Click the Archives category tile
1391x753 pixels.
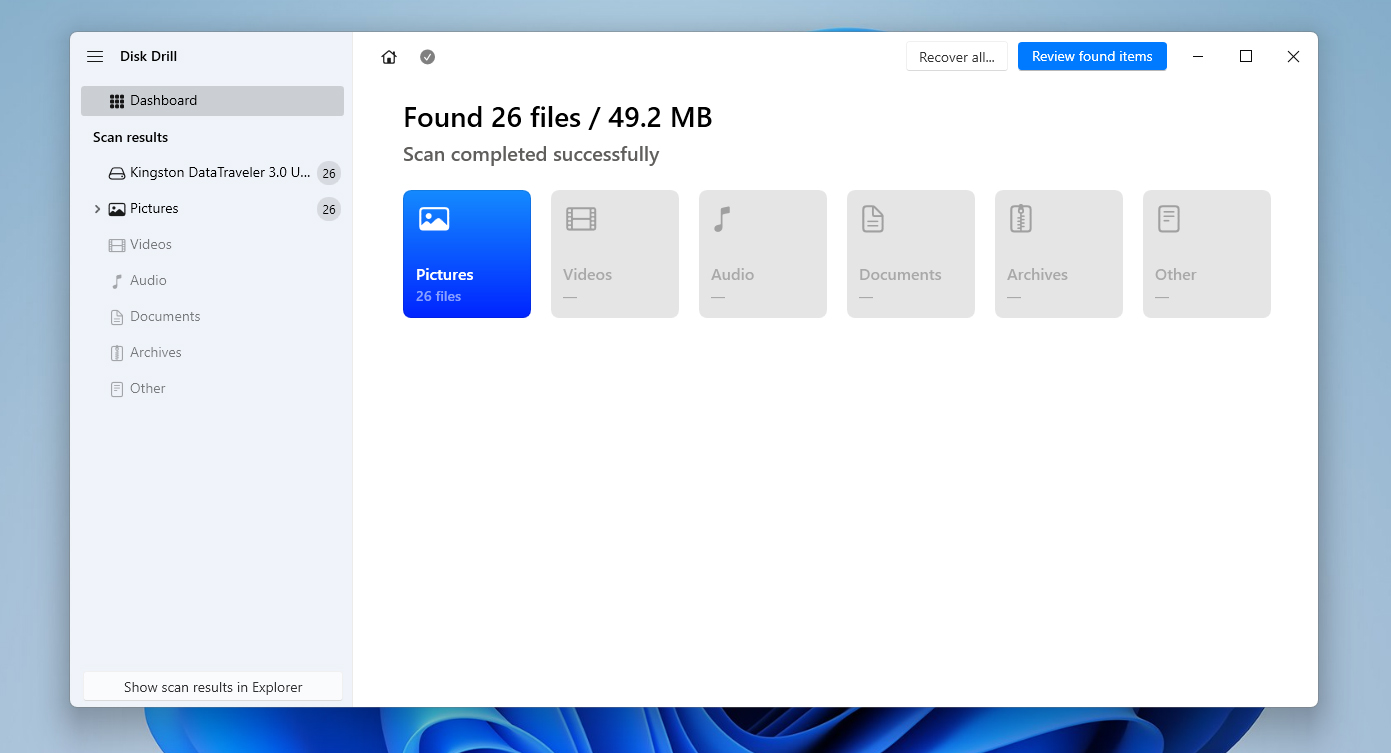point(1059,254)
